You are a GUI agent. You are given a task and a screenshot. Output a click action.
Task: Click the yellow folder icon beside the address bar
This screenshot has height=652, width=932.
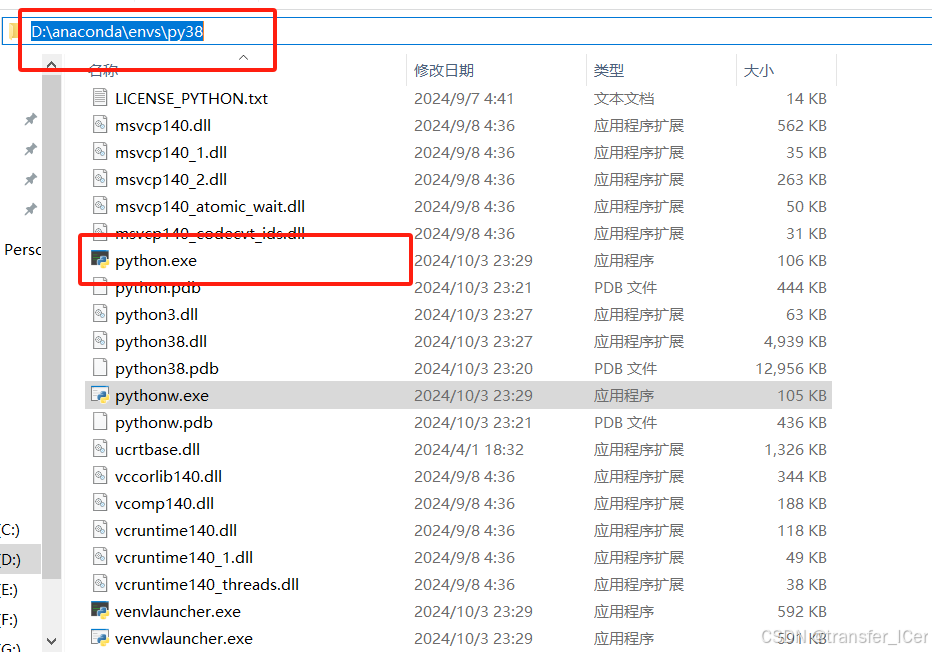point(11,29)
